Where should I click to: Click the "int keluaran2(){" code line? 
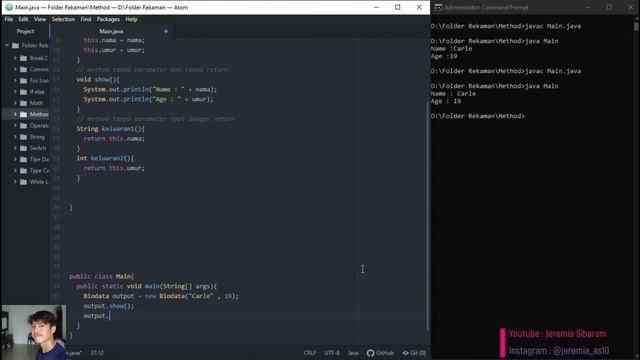click(x=105, y=158)
